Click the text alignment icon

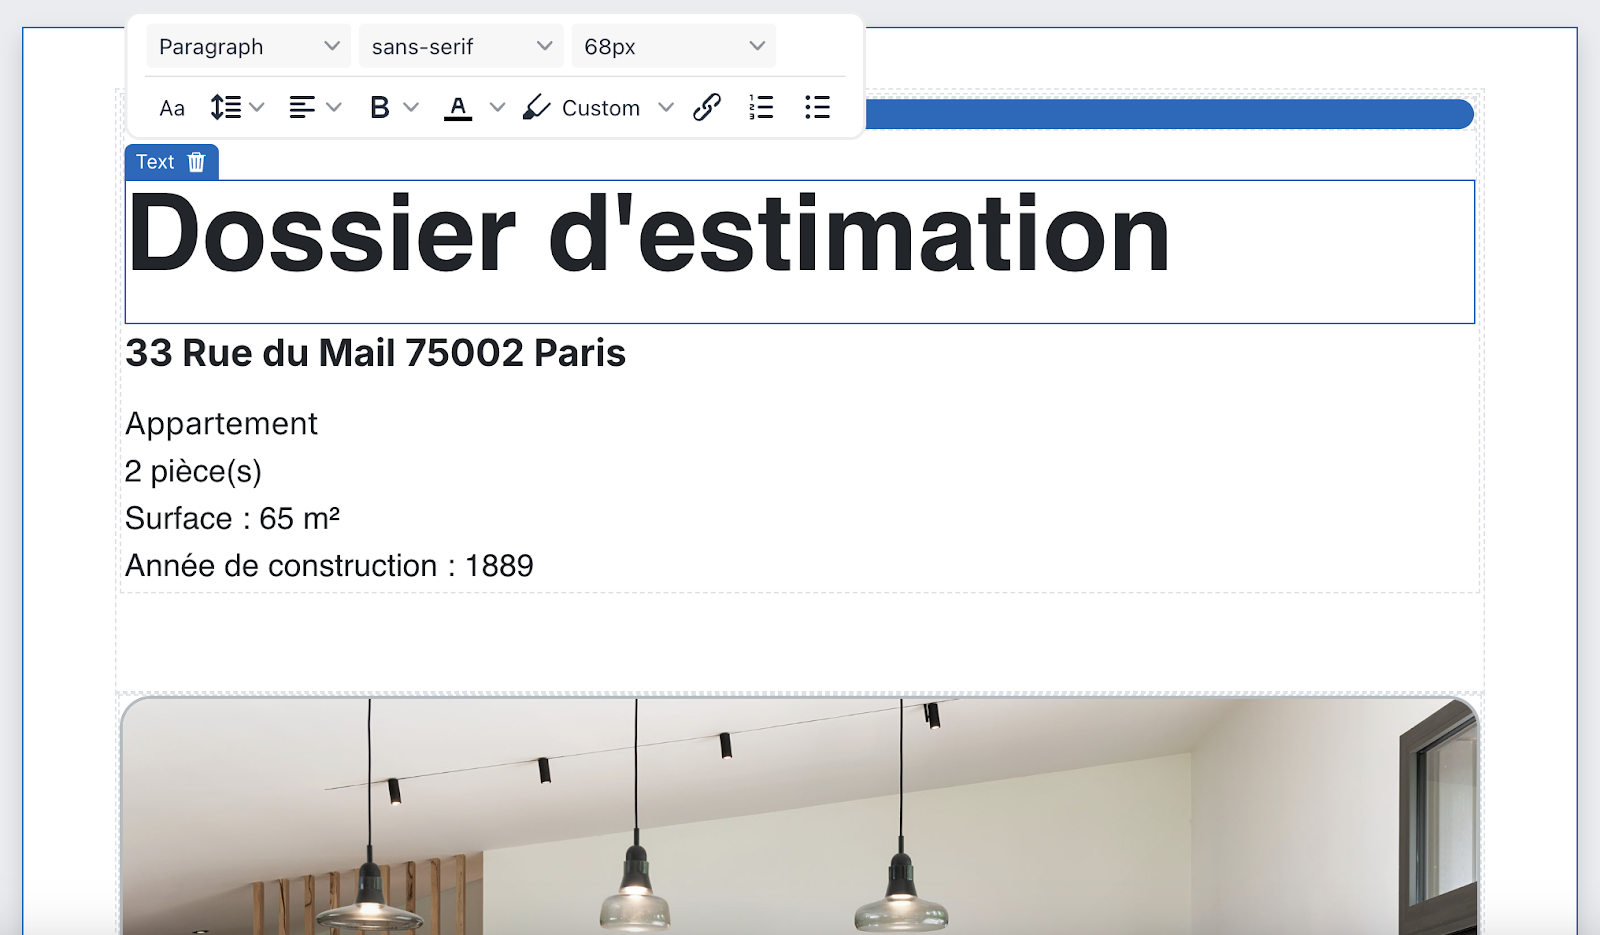302,107
